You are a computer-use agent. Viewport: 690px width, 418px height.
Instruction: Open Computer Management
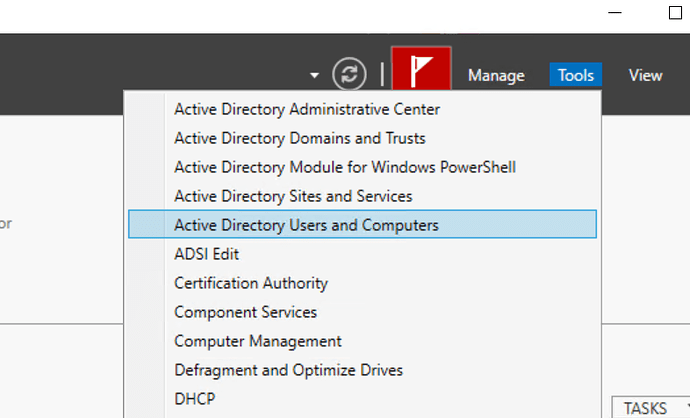click(258, 341)
